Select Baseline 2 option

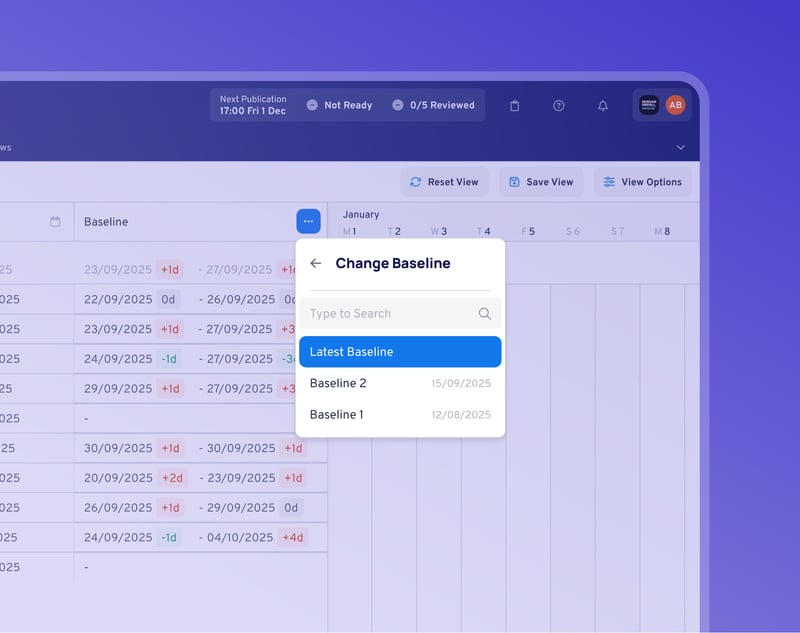coord(400,383)
